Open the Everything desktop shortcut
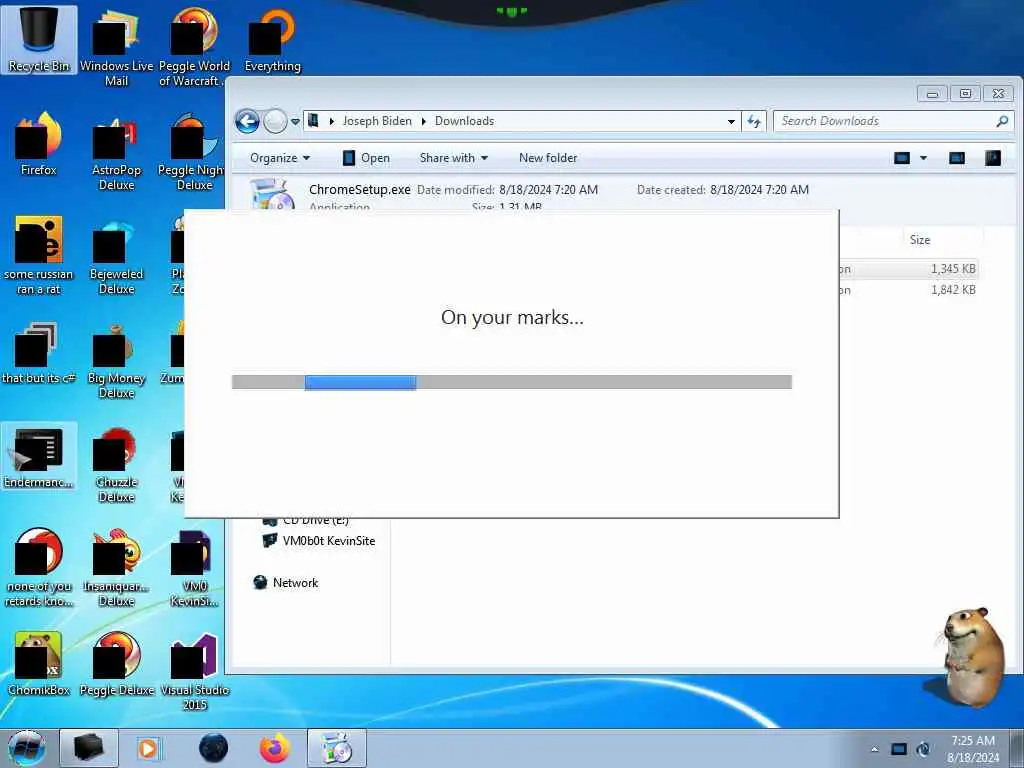1024x768 pixels. click(x=272, y=40)
